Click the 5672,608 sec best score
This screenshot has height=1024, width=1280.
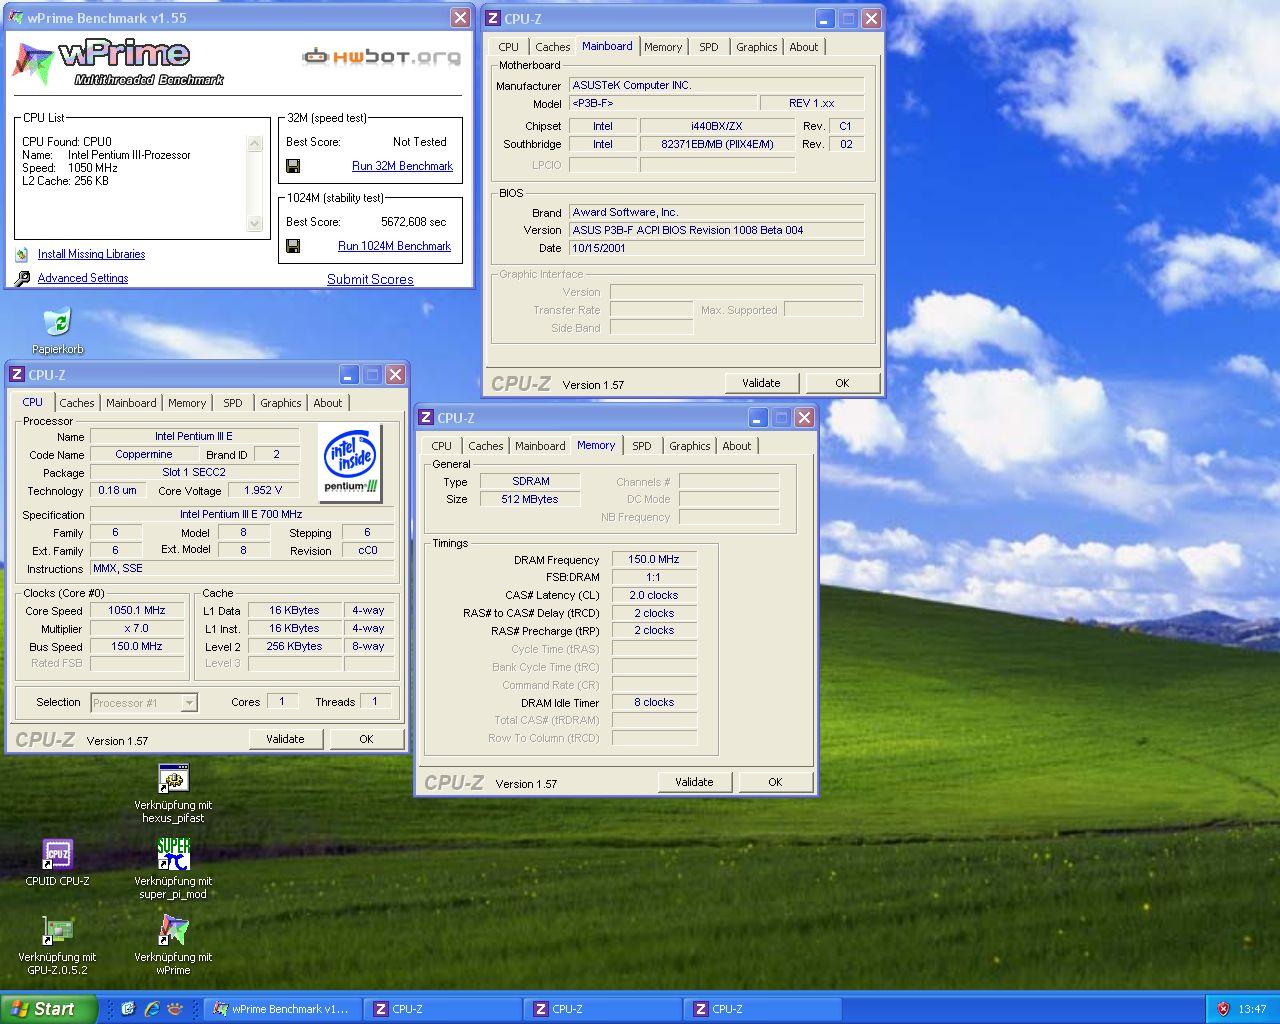pos(414,222)
